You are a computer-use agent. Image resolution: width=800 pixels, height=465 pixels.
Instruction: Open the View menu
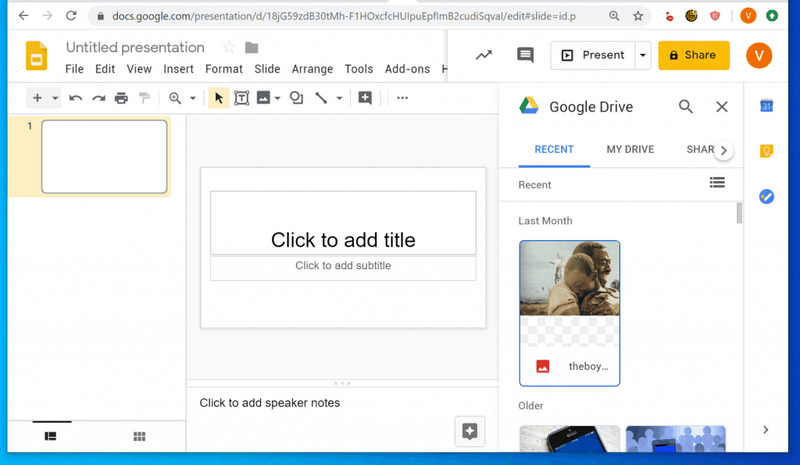coord(139,69)
